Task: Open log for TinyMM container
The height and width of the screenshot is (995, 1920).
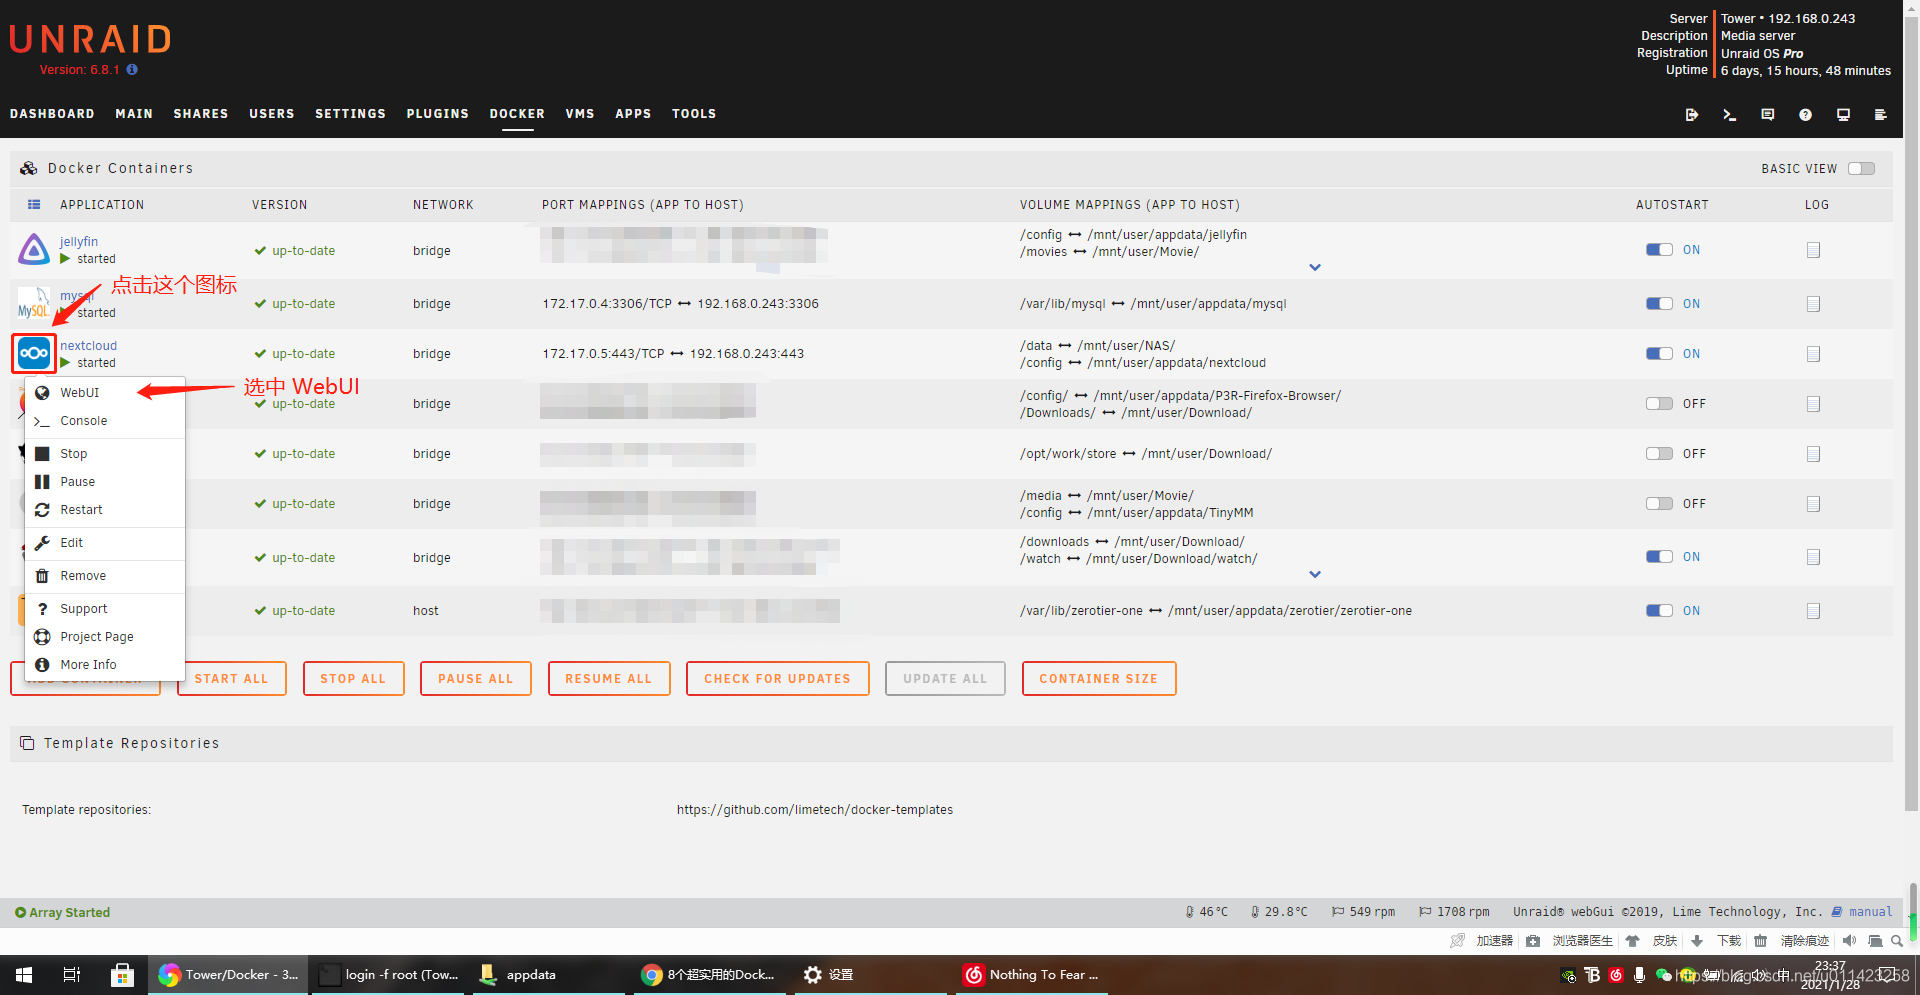Action: pyautogui.click(x=1813, y=504)
